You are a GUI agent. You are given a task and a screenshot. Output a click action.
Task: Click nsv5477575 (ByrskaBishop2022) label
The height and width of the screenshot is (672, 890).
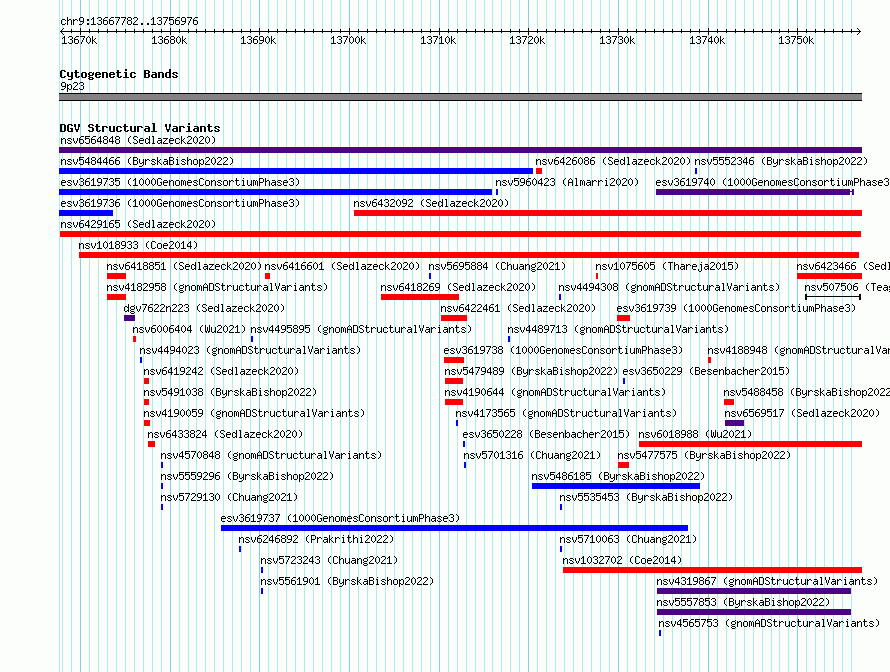pos(704,455)
